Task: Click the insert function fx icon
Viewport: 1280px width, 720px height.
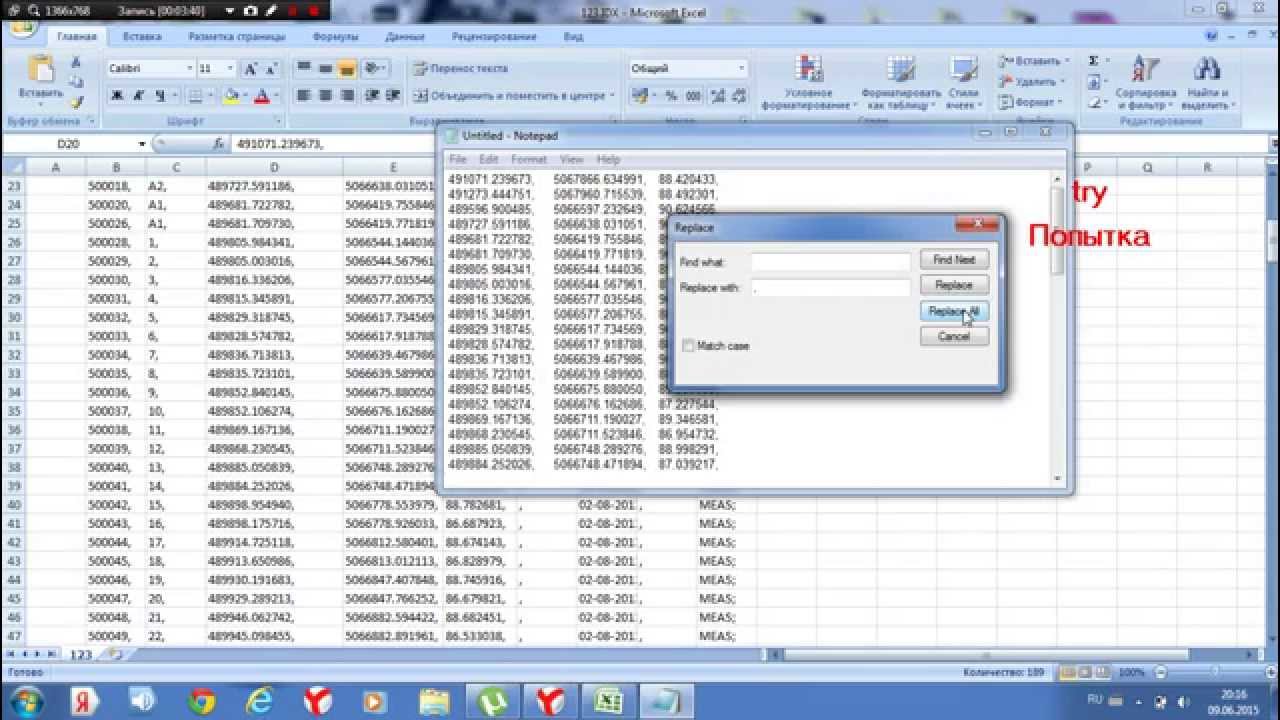Action: click(x=218, y=144)
